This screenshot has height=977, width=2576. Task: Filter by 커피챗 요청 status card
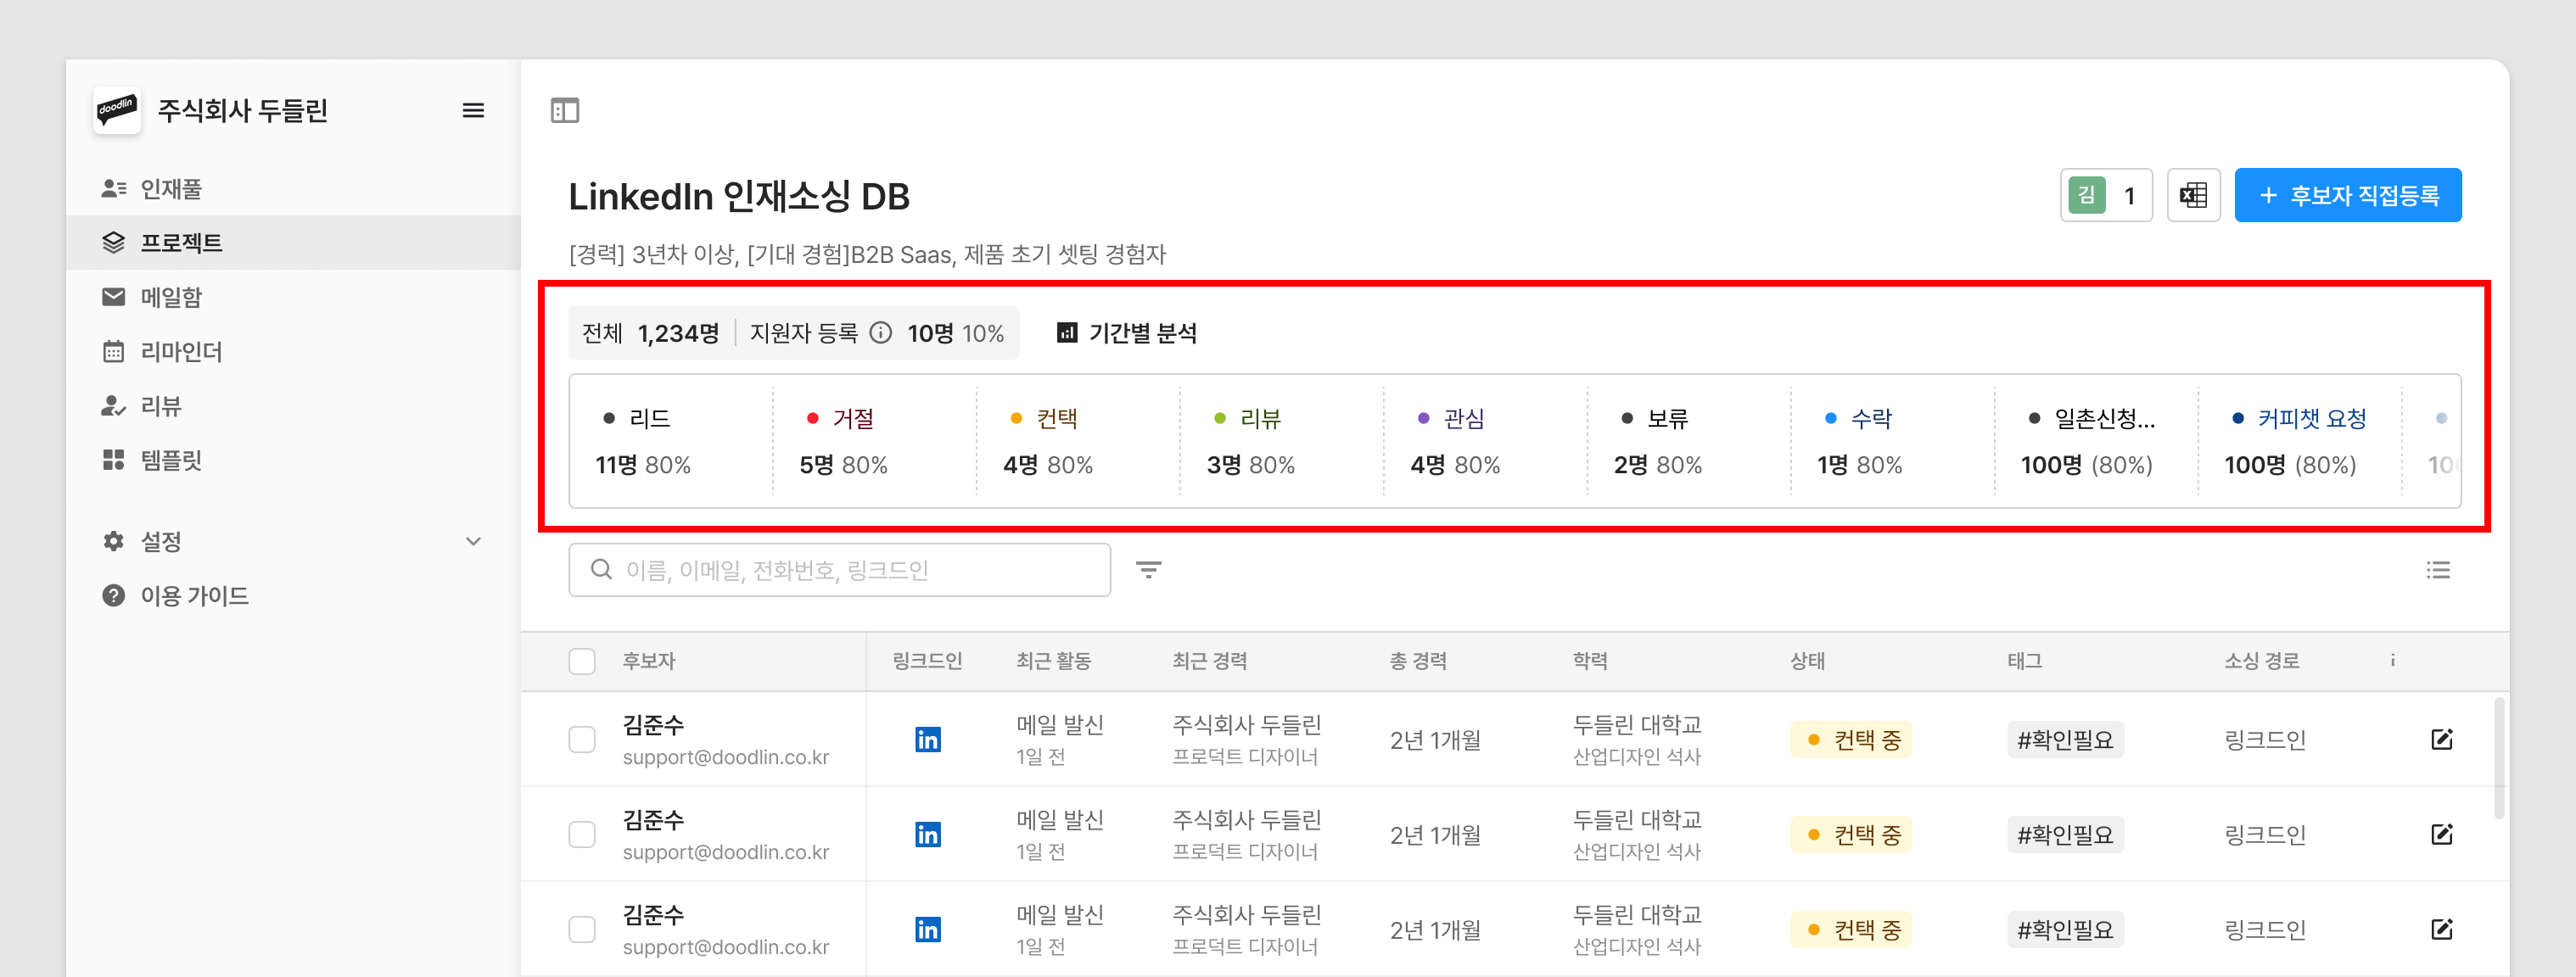click(2301, 441)
